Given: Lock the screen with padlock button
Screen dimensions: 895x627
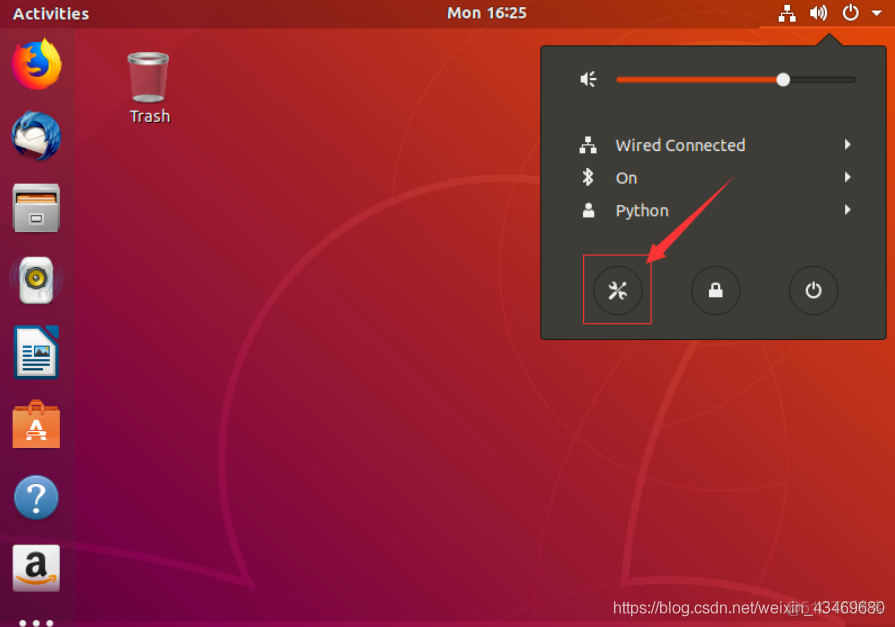Looking at the screenshot, I should click(x=715, y=291).
